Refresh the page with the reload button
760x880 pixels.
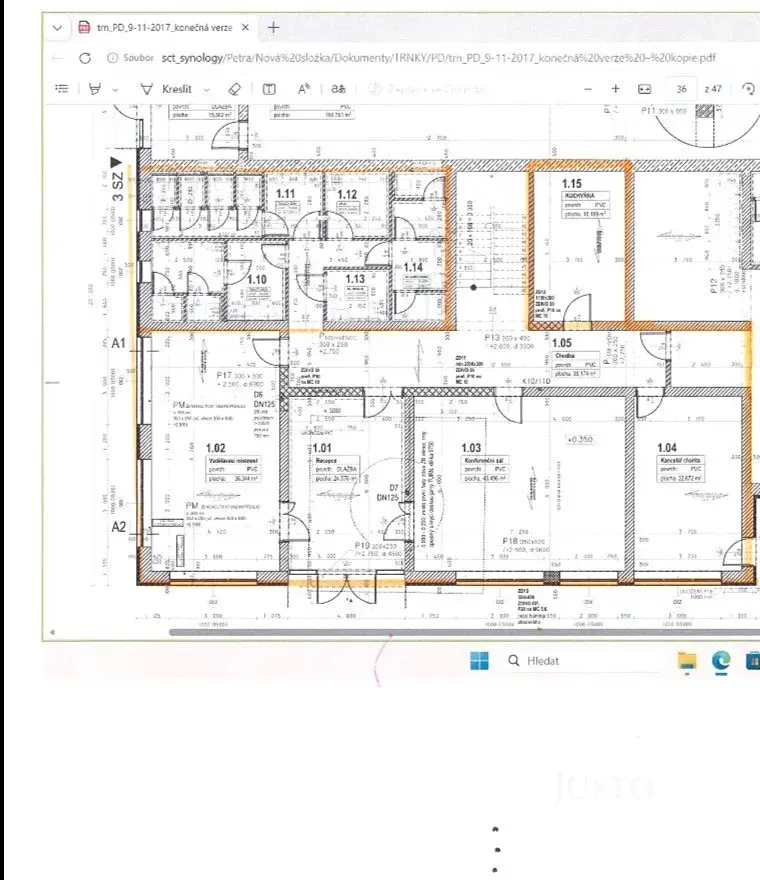[x=85, y=59]
